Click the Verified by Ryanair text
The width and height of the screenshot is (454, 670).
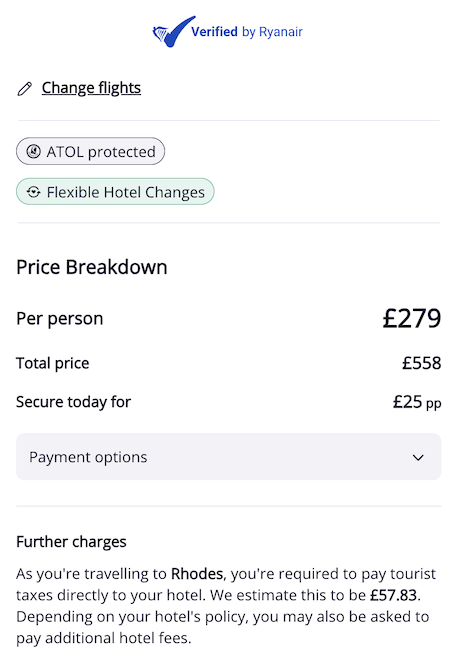pyautogui.click(x=247, y=32)
